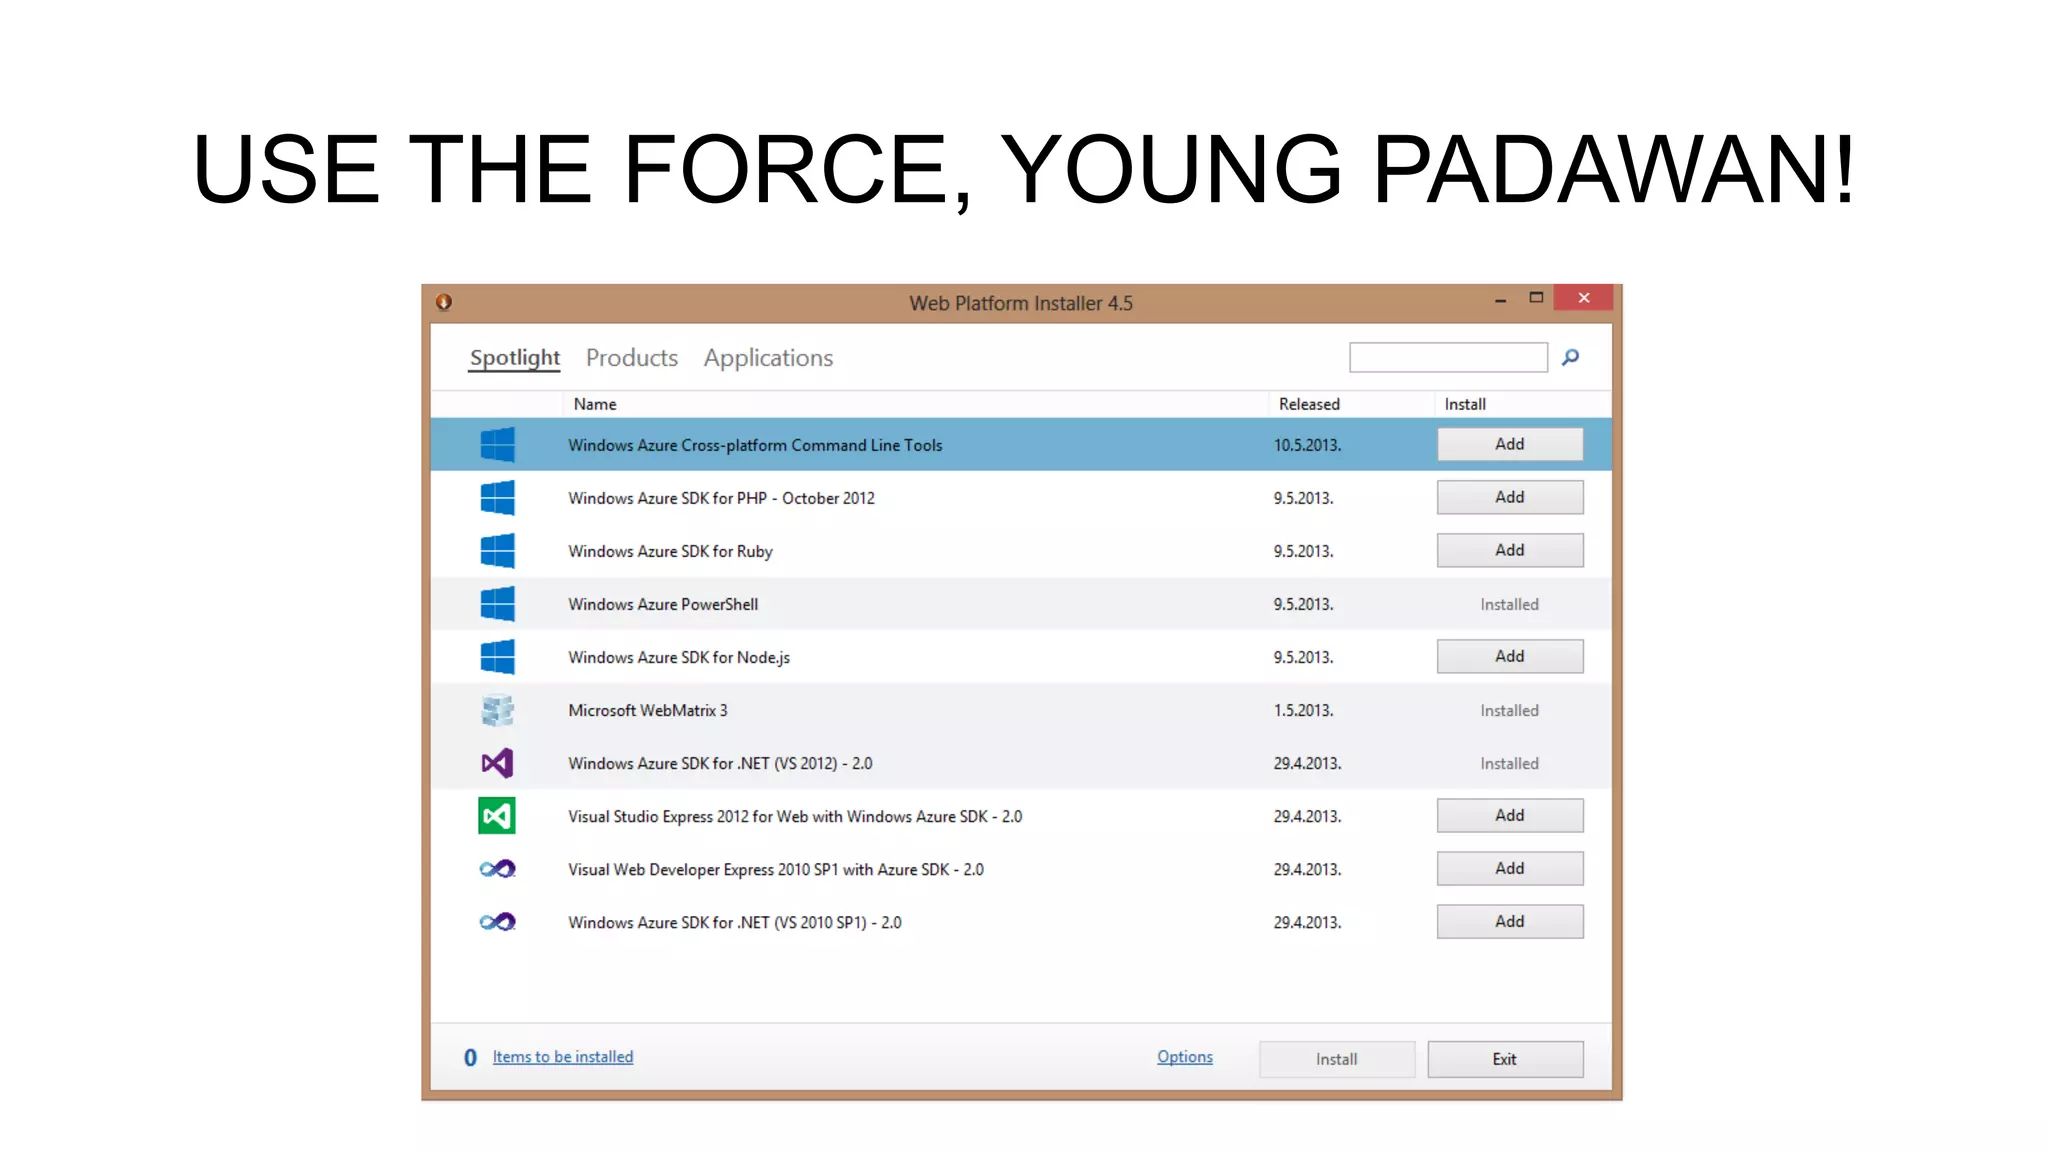
Task: Click the green Visual Studio Express 2012 icon
Action: [x=497, y=816]
